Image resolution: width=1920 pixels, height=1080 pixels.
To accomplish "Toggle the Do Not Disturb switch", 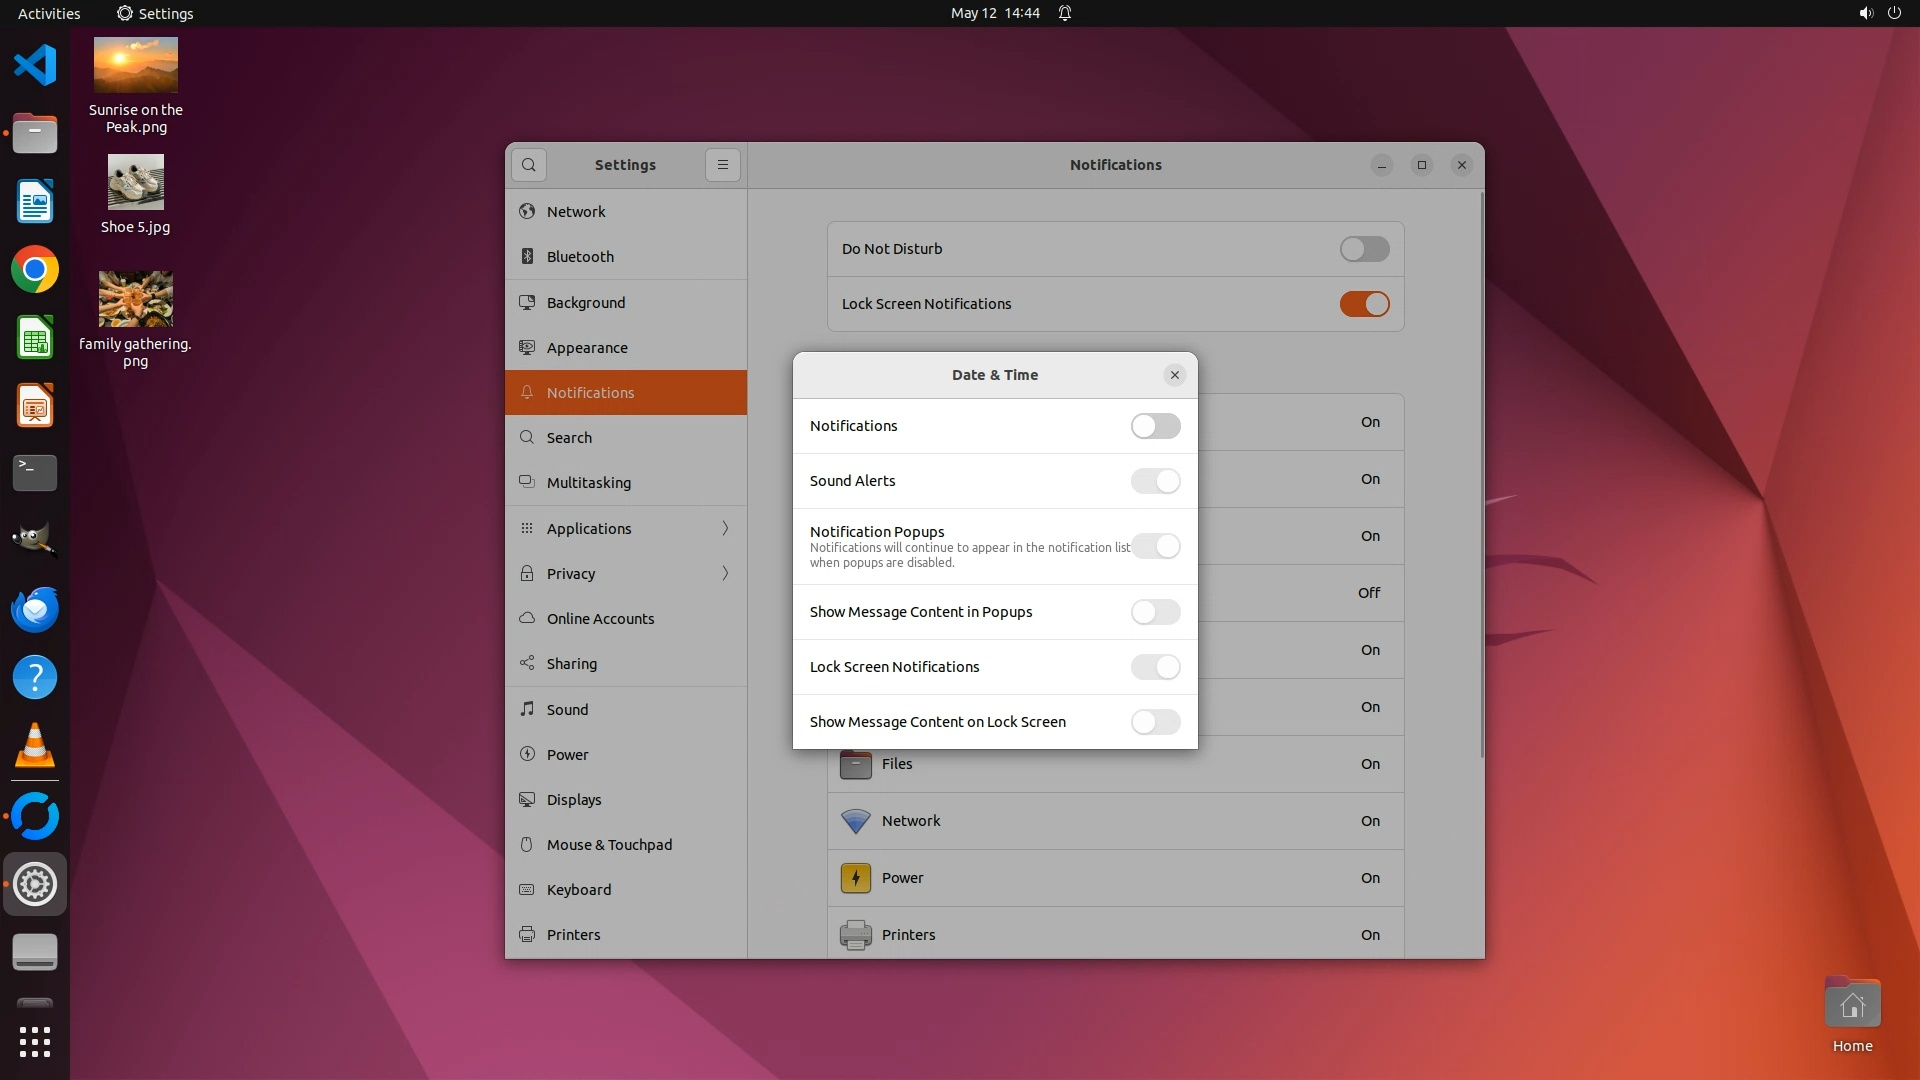I will pyautogui.click(x=1364, y=249).
